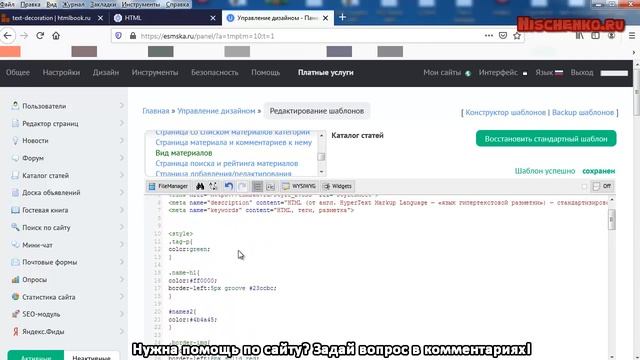The image size is (640, 360).
Task: Open Конструктор шаблонов link
Action: coord(505,112)
